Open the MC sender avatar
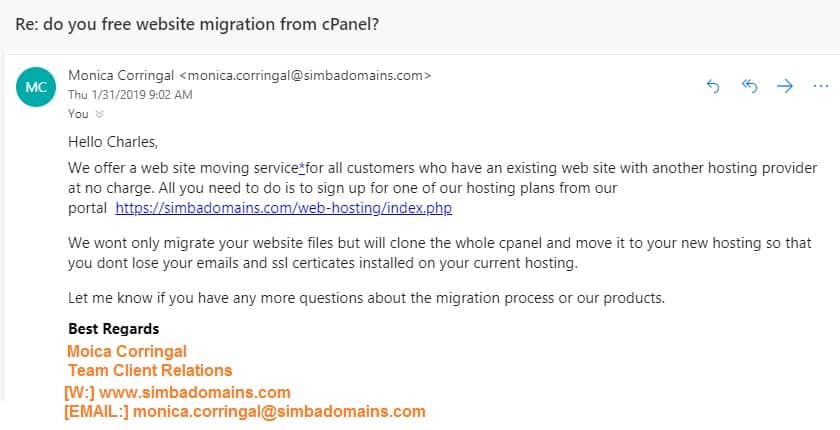 pyautogui.click(x=36, y=87)
